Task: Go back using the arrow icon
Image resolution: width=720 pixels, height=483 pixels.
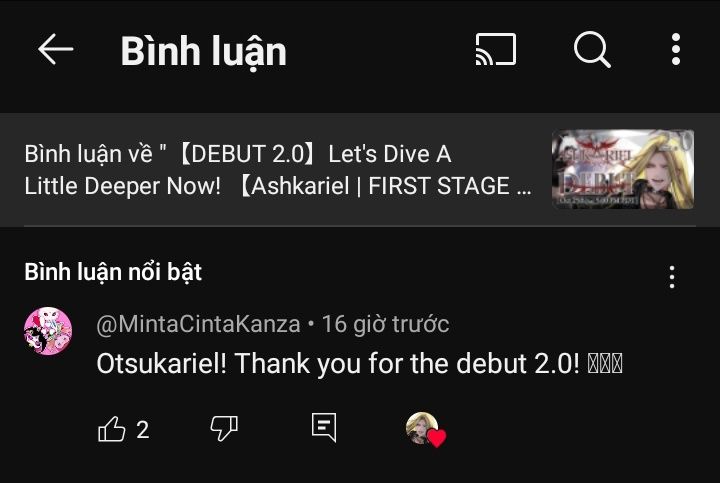Action: 55,50
